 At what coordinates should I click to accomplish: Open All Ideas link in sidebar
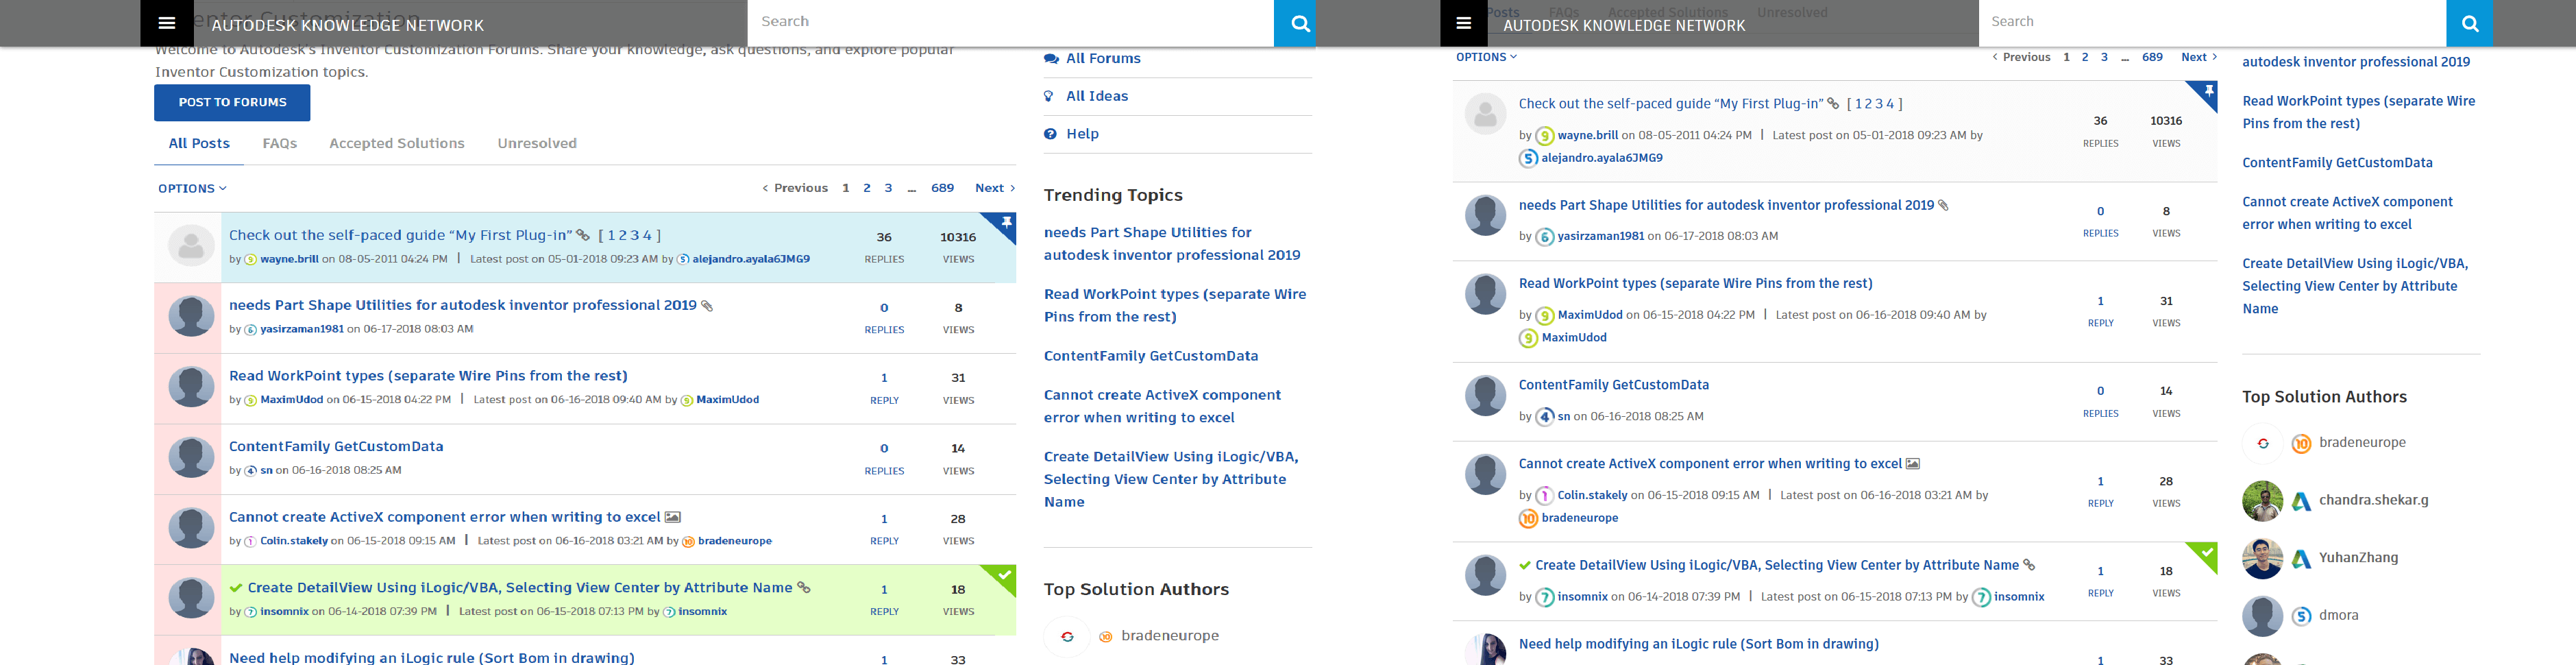tap(1097, 96)
